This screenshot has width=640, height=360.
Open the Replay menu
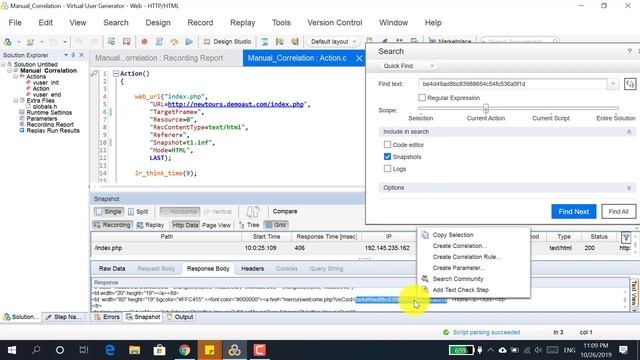click(242, 23)
